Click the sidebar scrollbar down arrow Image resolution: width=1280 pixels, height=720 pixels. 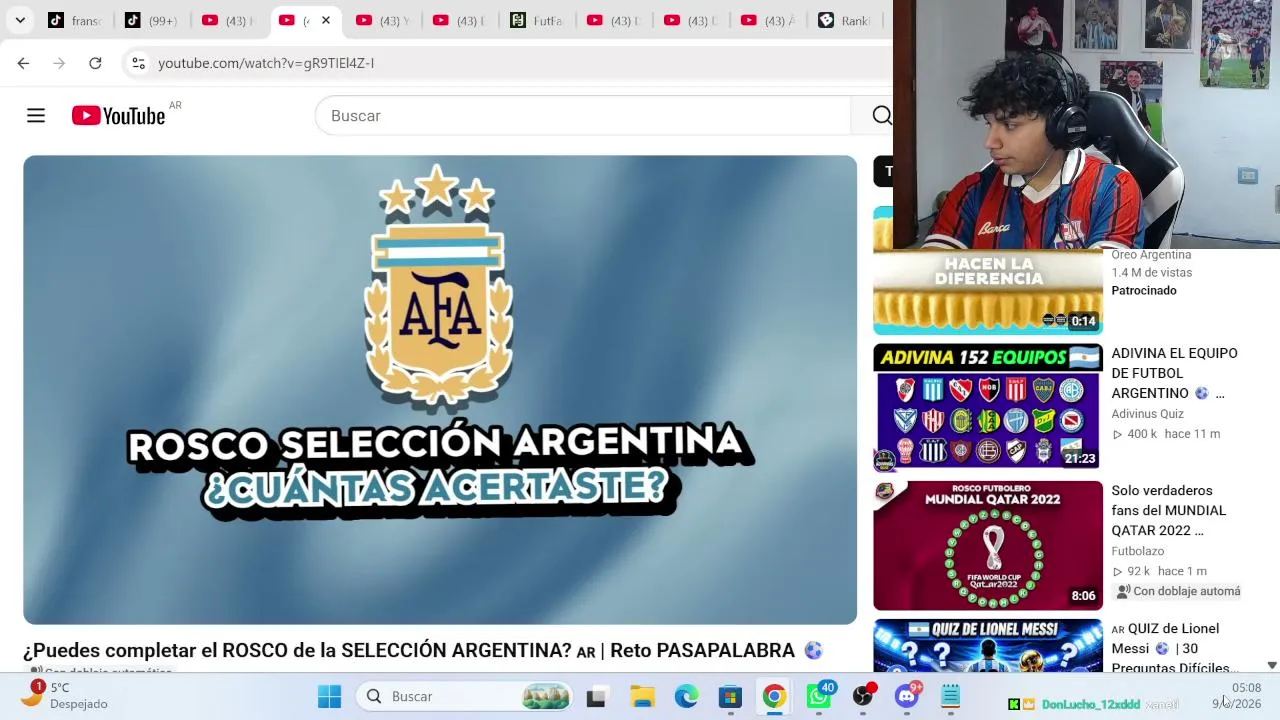point(1272,665)
